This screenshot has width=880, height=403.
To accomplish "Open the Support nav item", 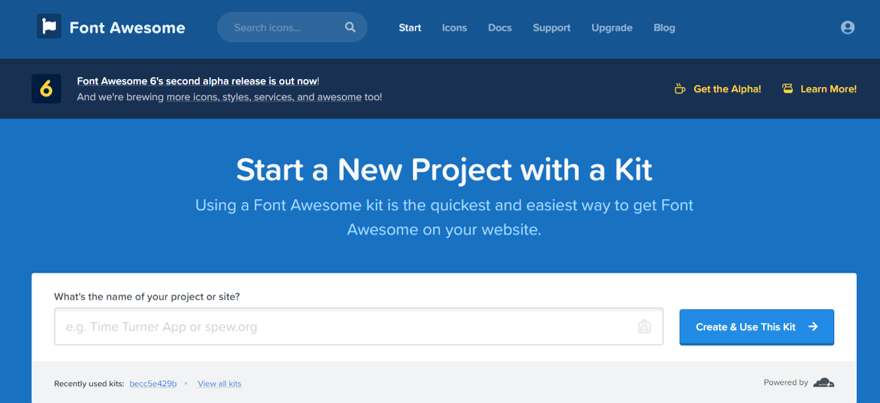I will 551,28.
